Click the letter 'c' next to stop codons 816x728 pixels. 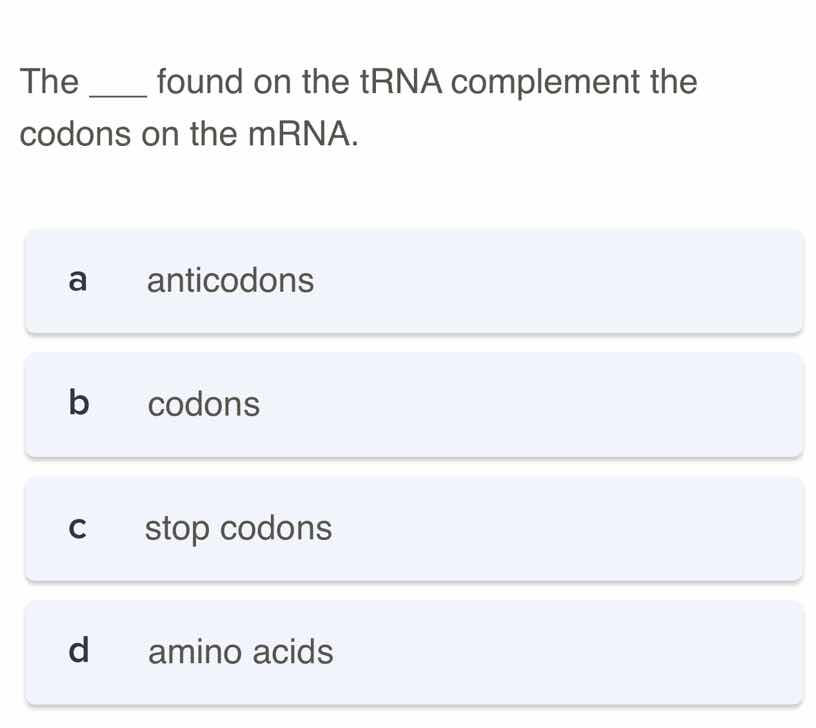pyautogui.click(x=77, y=529)
